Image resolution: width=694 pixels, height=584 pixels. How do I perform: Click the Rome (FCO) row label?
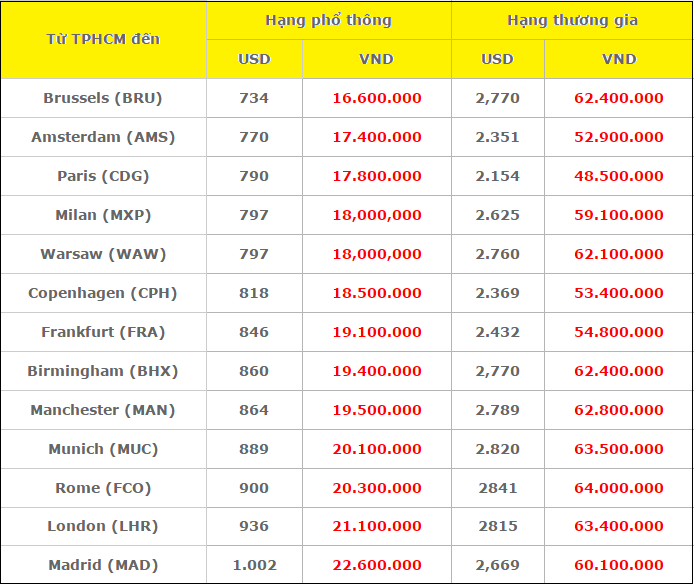[x=103, y=488]
